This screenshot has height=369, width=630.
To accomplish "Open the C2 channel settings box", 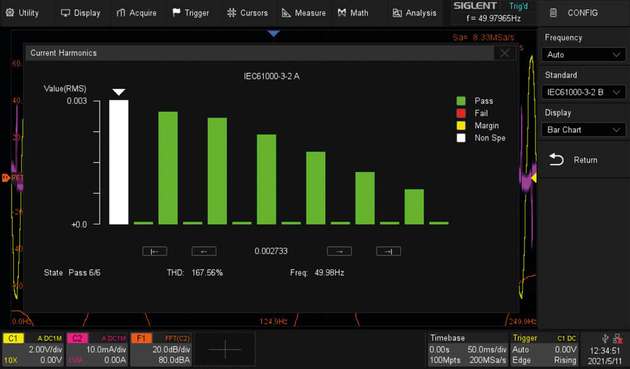I will tap(97, 349).
